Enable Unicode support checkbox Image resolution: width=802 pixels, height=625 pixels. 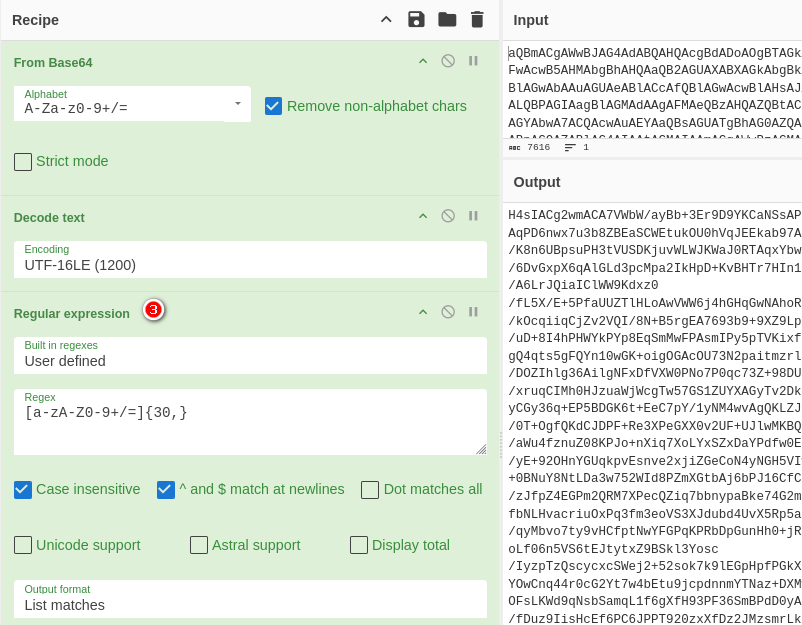coord(23,545)
